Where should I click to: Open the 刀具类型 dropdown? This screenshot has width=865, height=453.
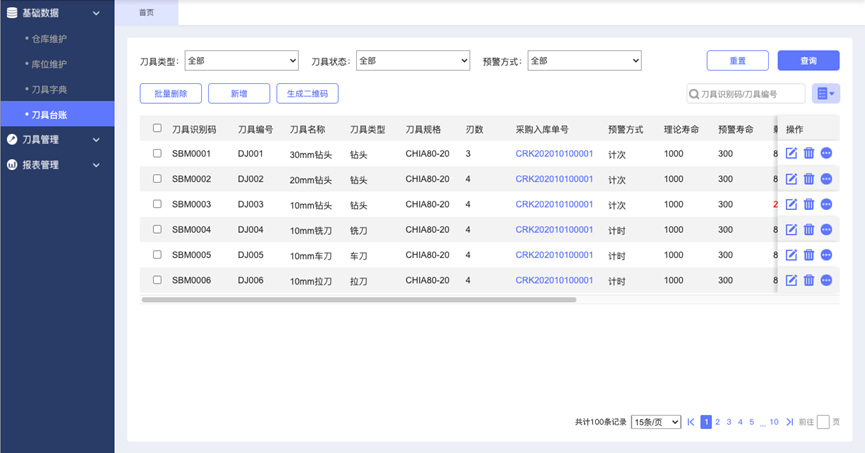(242, 61)
